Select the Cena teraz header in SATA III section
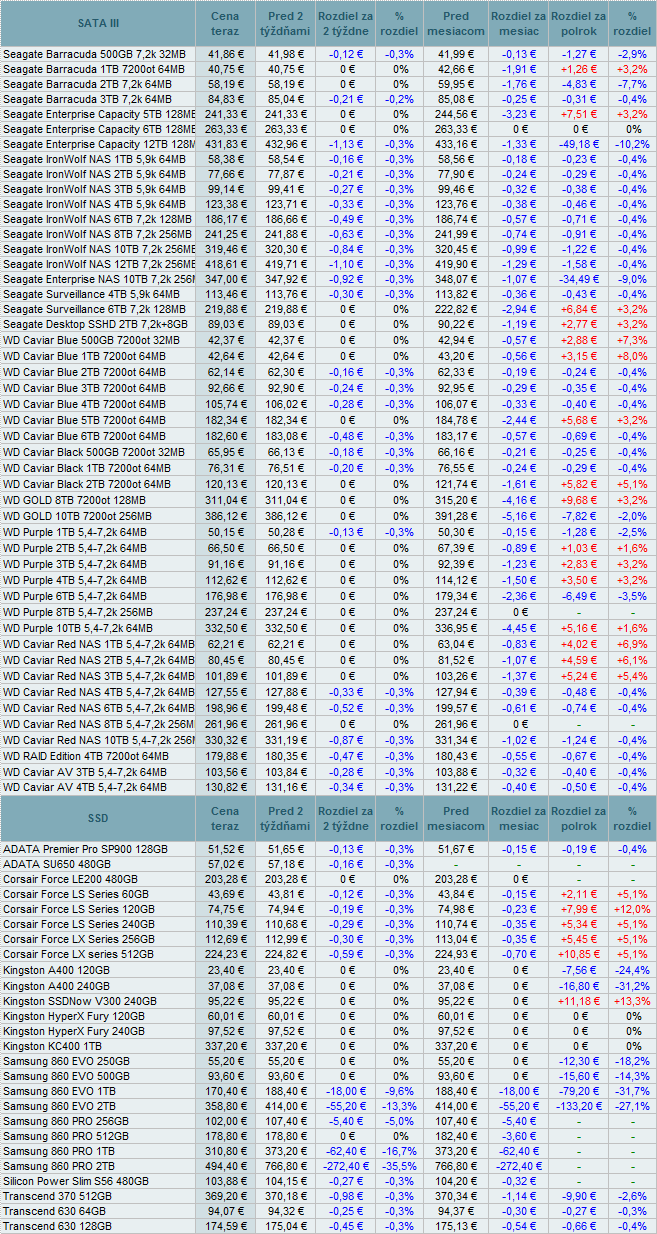 click(x=225, y=22)
